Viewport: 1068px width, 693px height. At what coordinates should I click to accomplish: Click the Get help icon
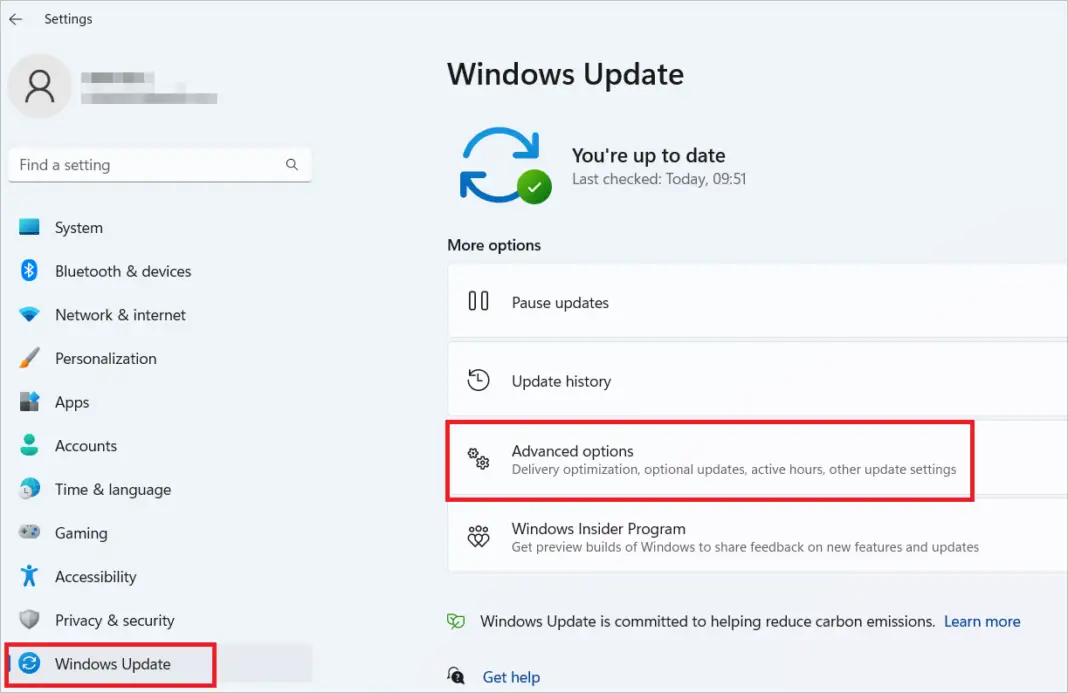tap(457, 676)
